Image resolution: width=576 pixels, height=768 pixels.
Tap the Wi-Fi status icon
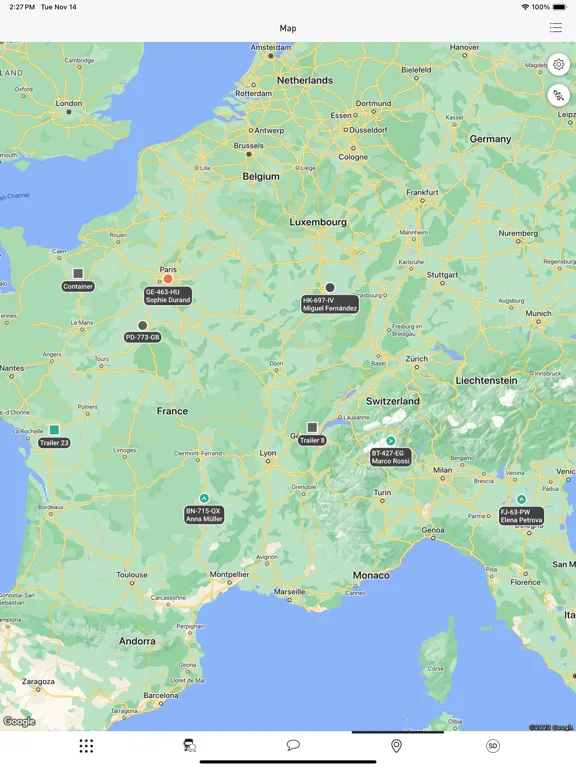[x=525, y=7]
